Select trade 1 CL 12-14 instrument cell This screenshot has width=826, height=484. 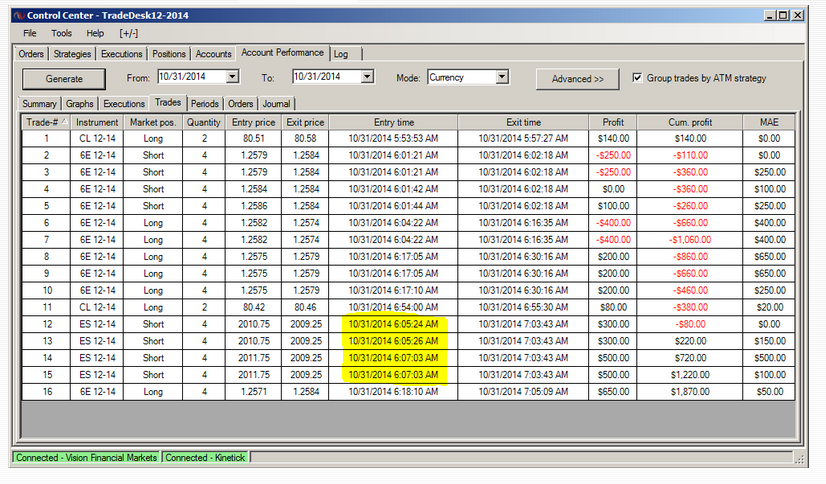97,139
